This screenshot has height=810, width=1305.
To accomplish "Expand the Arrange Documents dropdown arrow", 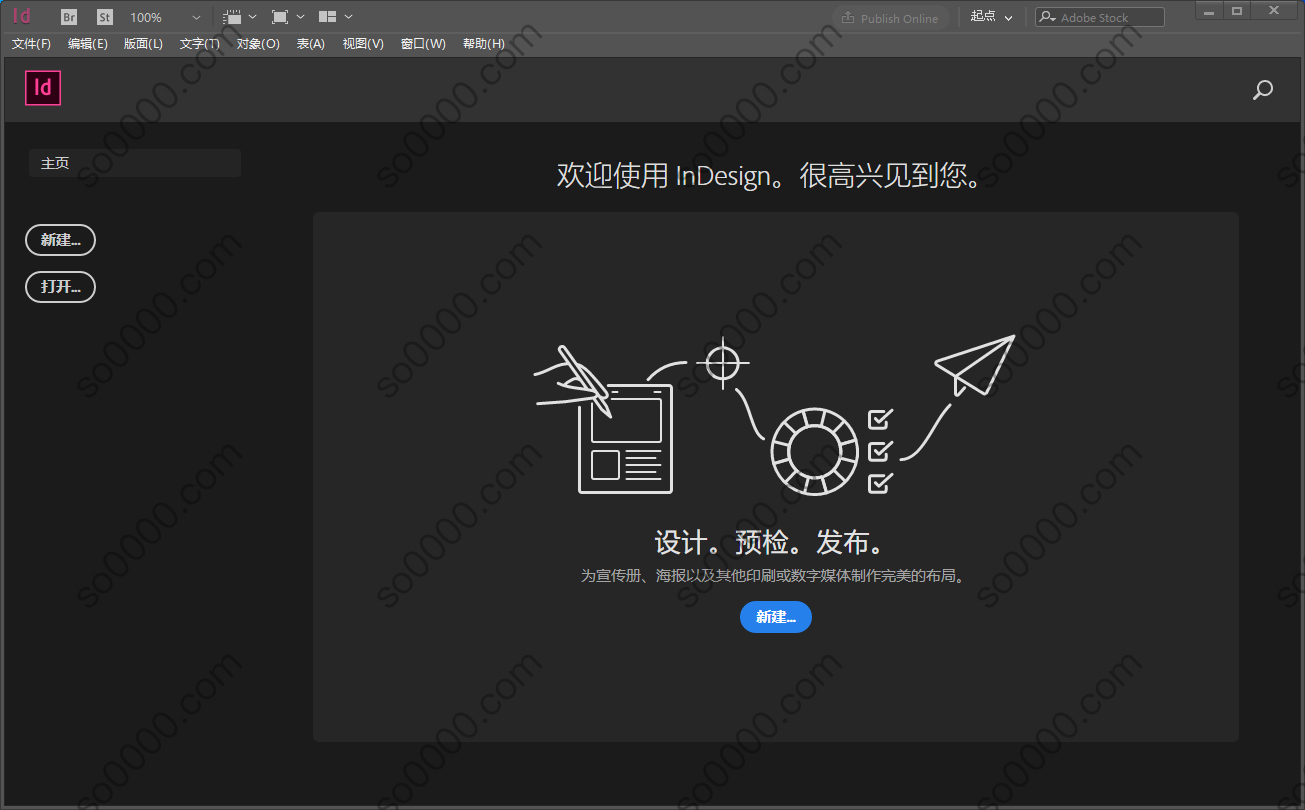I will coord(348,17).
